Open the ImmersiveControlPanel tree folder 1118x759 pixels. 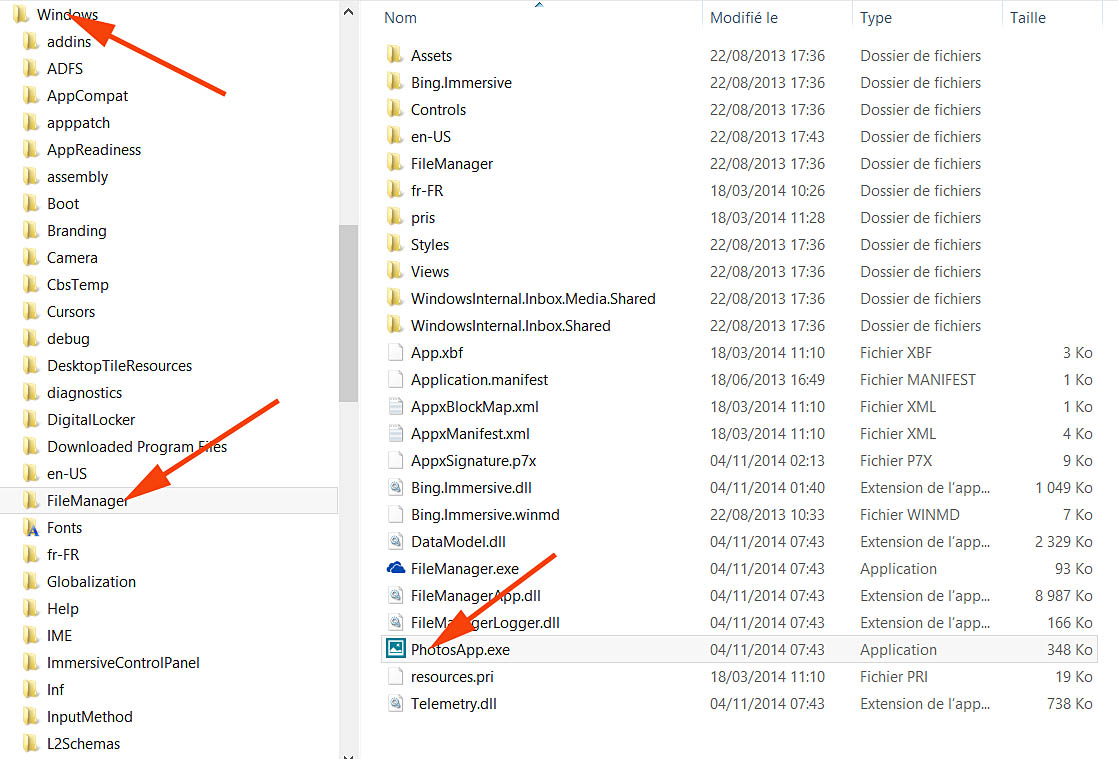click(123, 662)
